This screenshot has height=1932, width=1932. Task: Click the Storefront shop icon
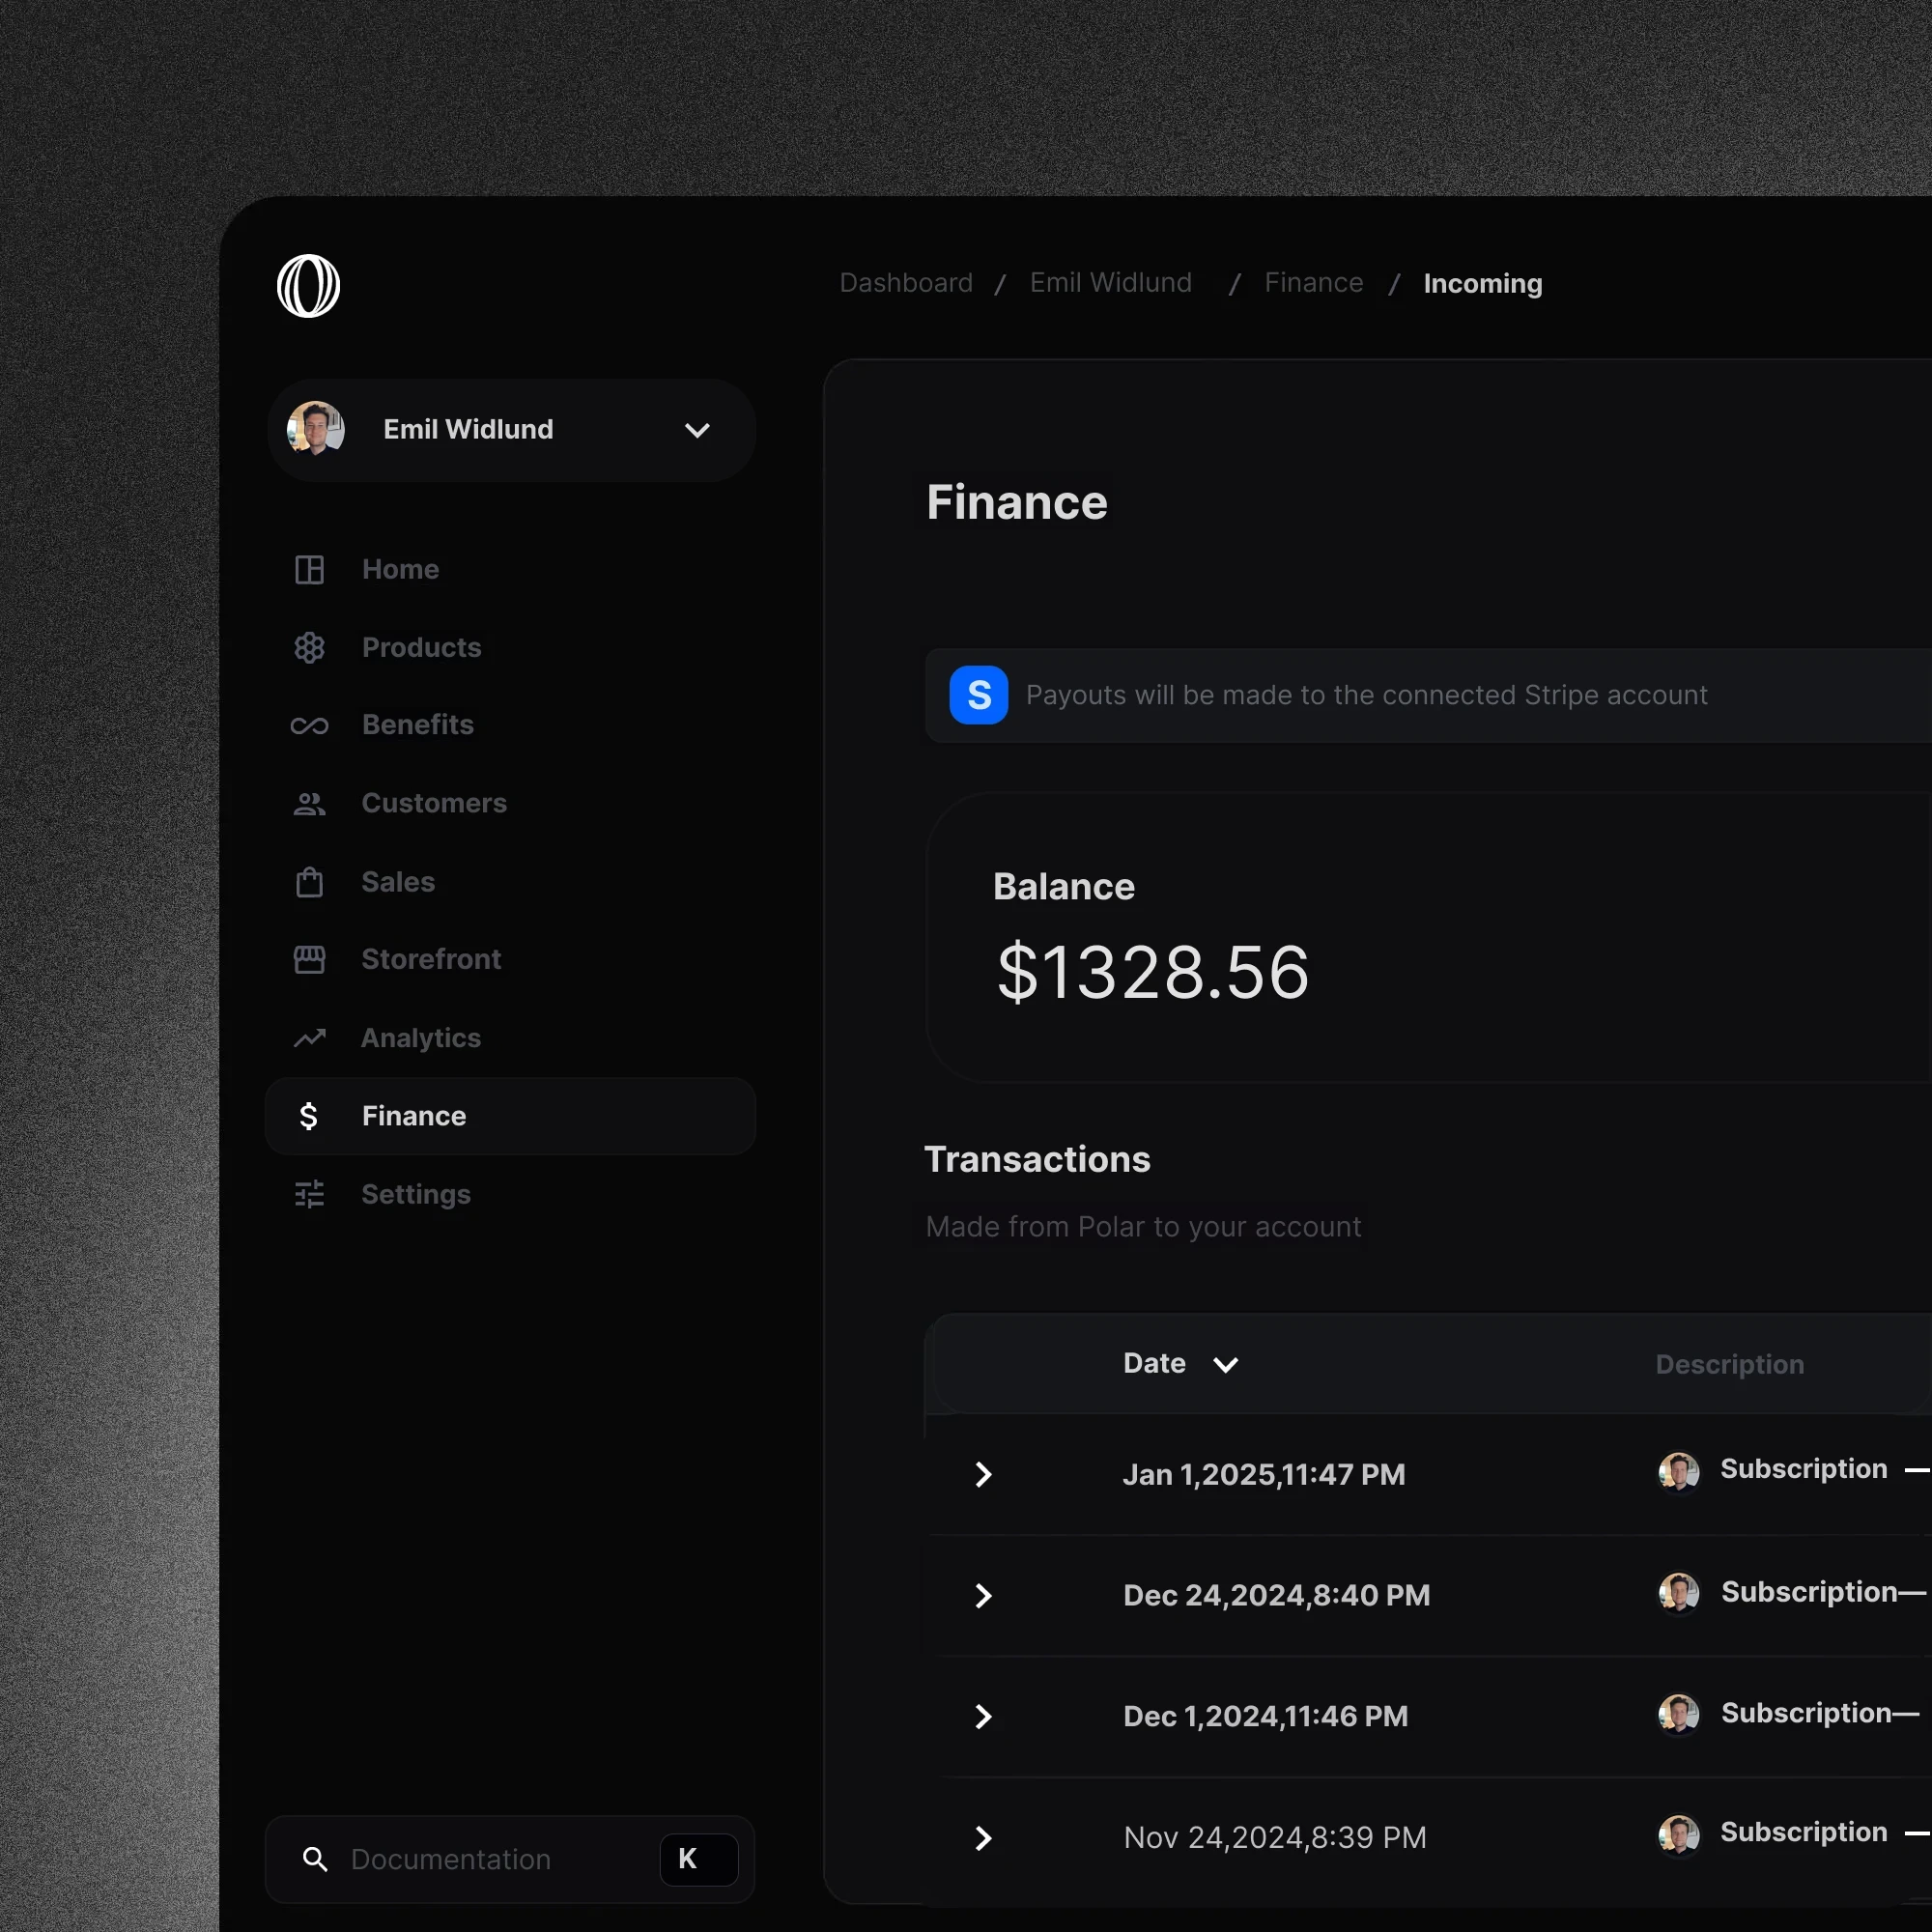(x=309, y=959)
